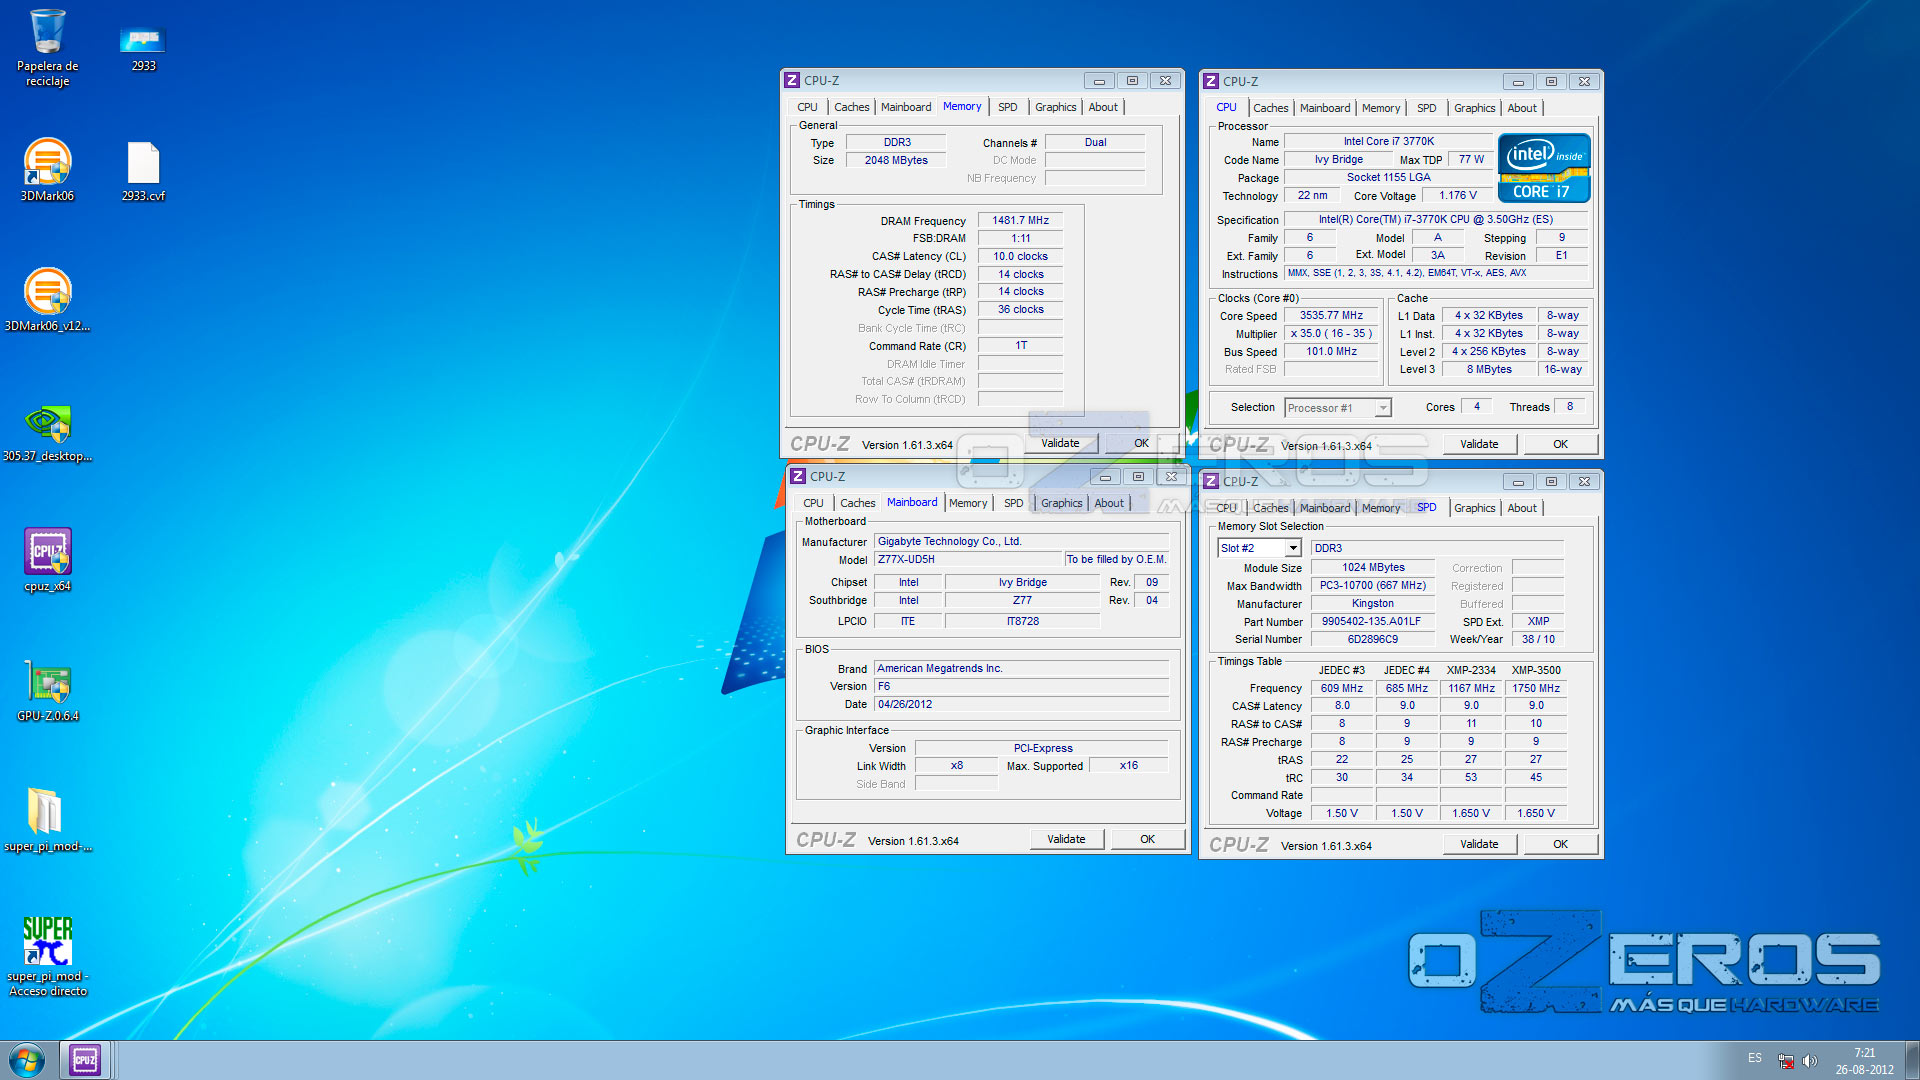Open Caches tab in Mainboard window

(857, 503)
